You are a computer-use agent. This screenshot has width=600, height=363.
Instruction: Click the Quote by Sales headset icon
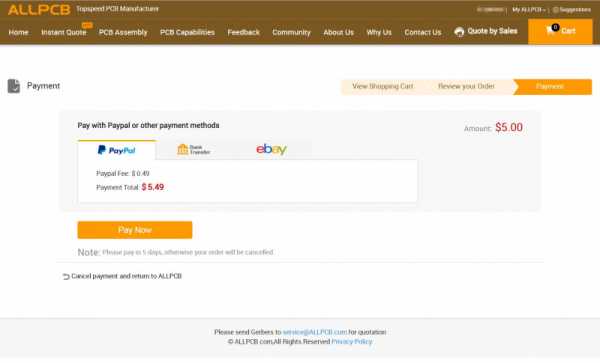459,32
